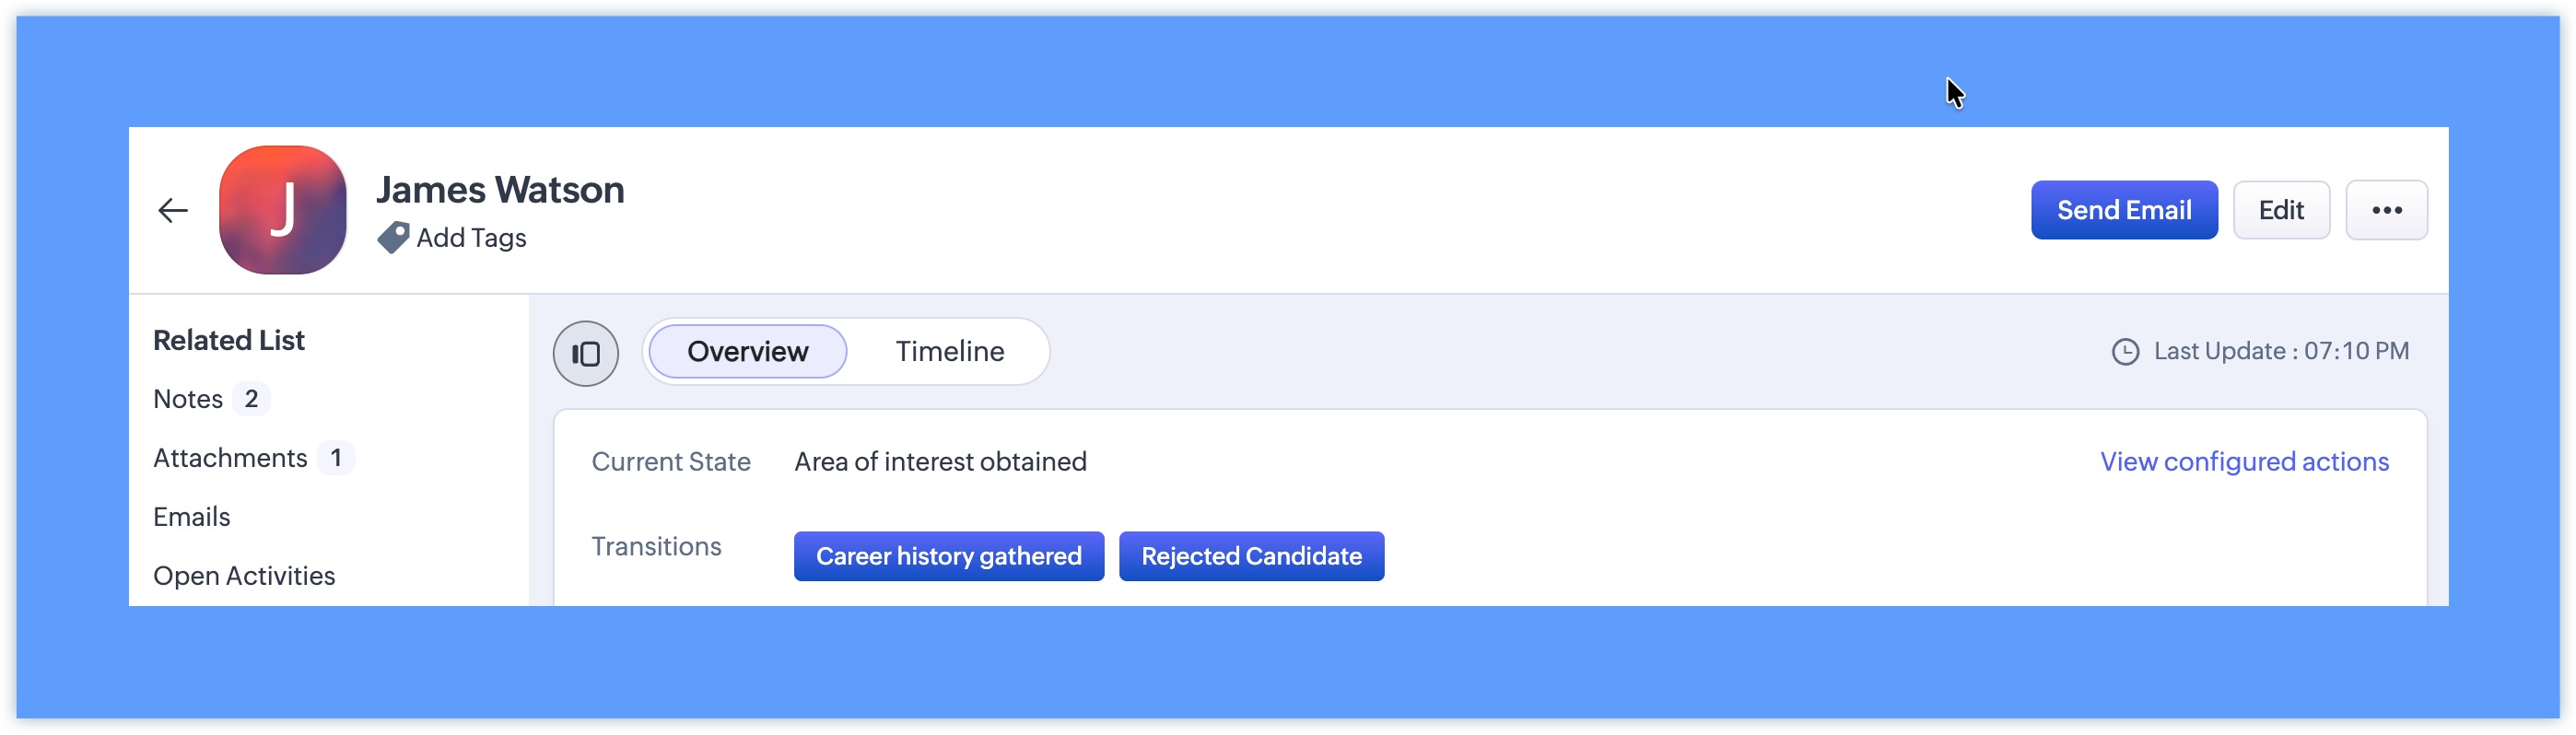Switch to the Overview tab
The width and height of the screenshot is (2576, 735).
pos(747,352)
